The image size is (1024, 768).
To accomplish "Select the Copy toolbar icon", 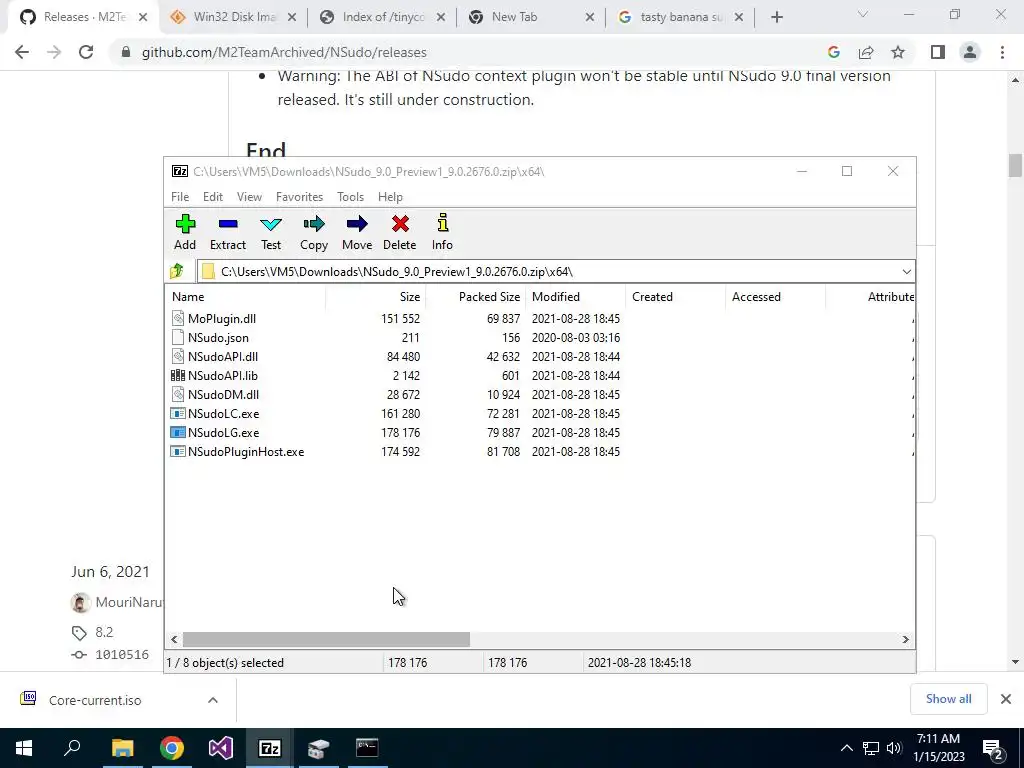I will point(314,225).
